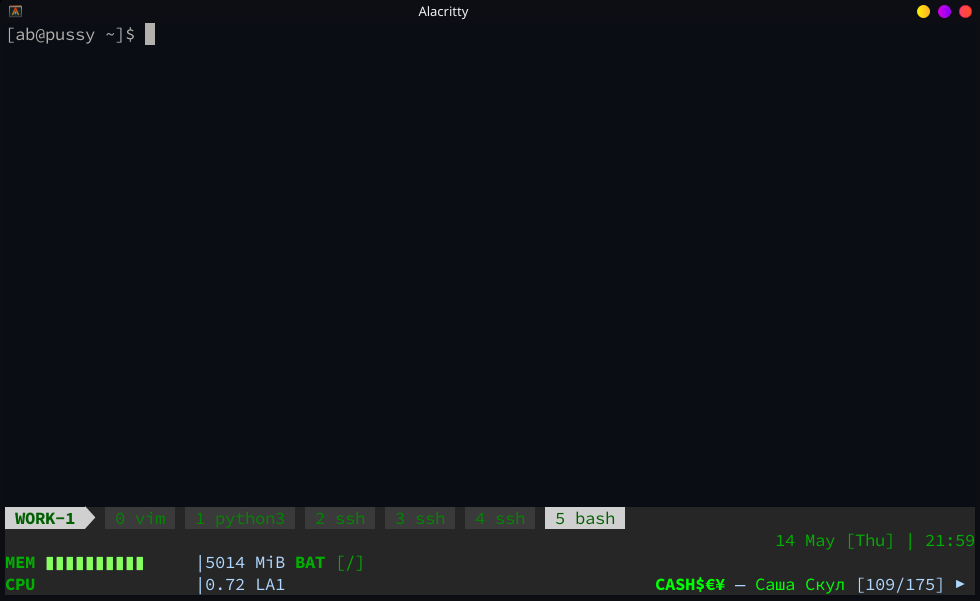The height and width of the screenshot is (601, 980).
Task: Click the playlist position [109/175]
Action: coord(900,584)
